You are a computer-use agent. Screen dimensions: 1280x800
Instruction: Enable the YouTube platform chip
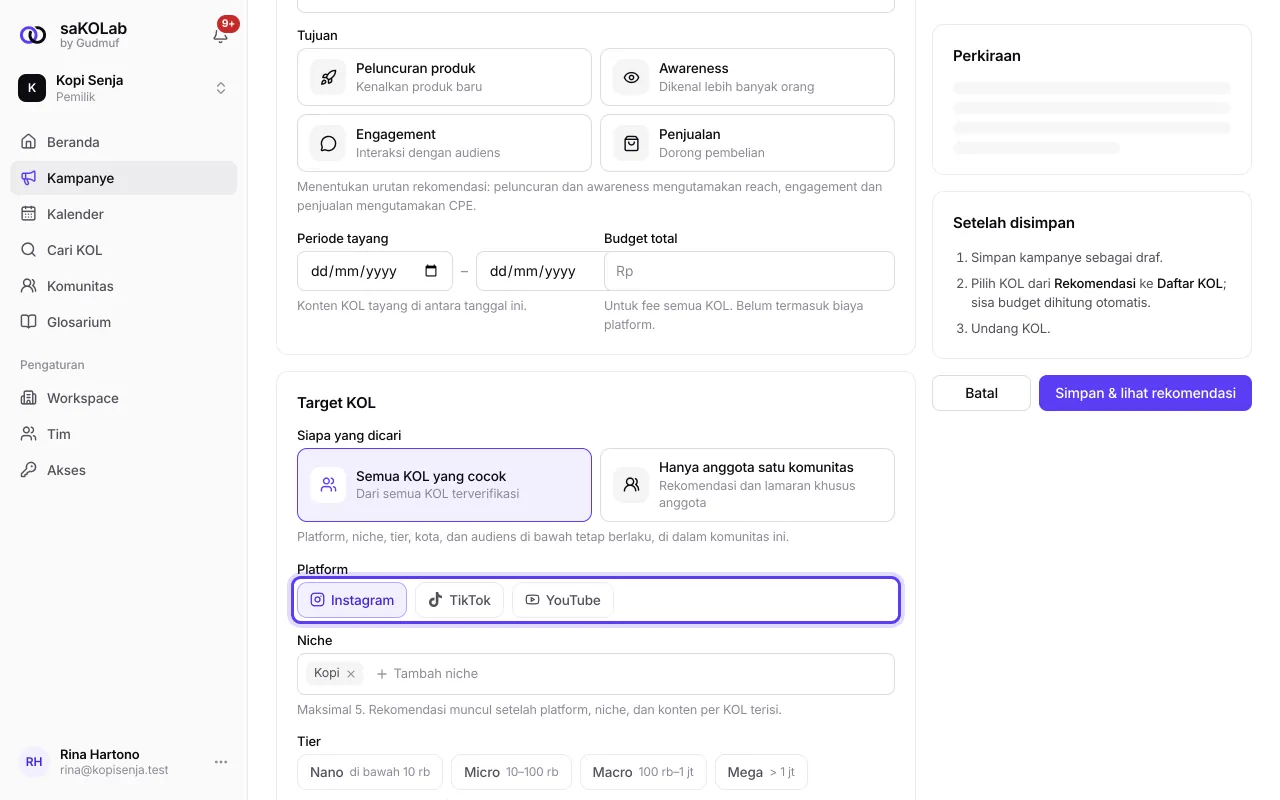coord(563,600)
